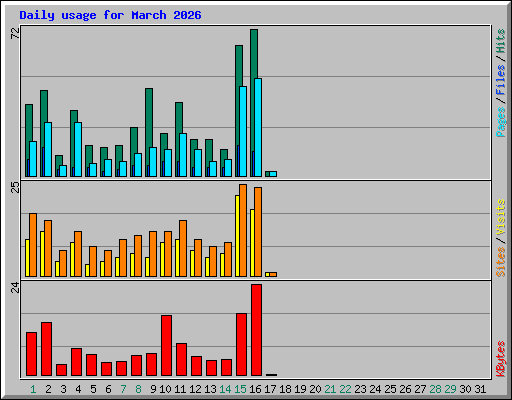Click day label '26' on the x-axis
Screen dimensions: 512x400
[405, 389]
